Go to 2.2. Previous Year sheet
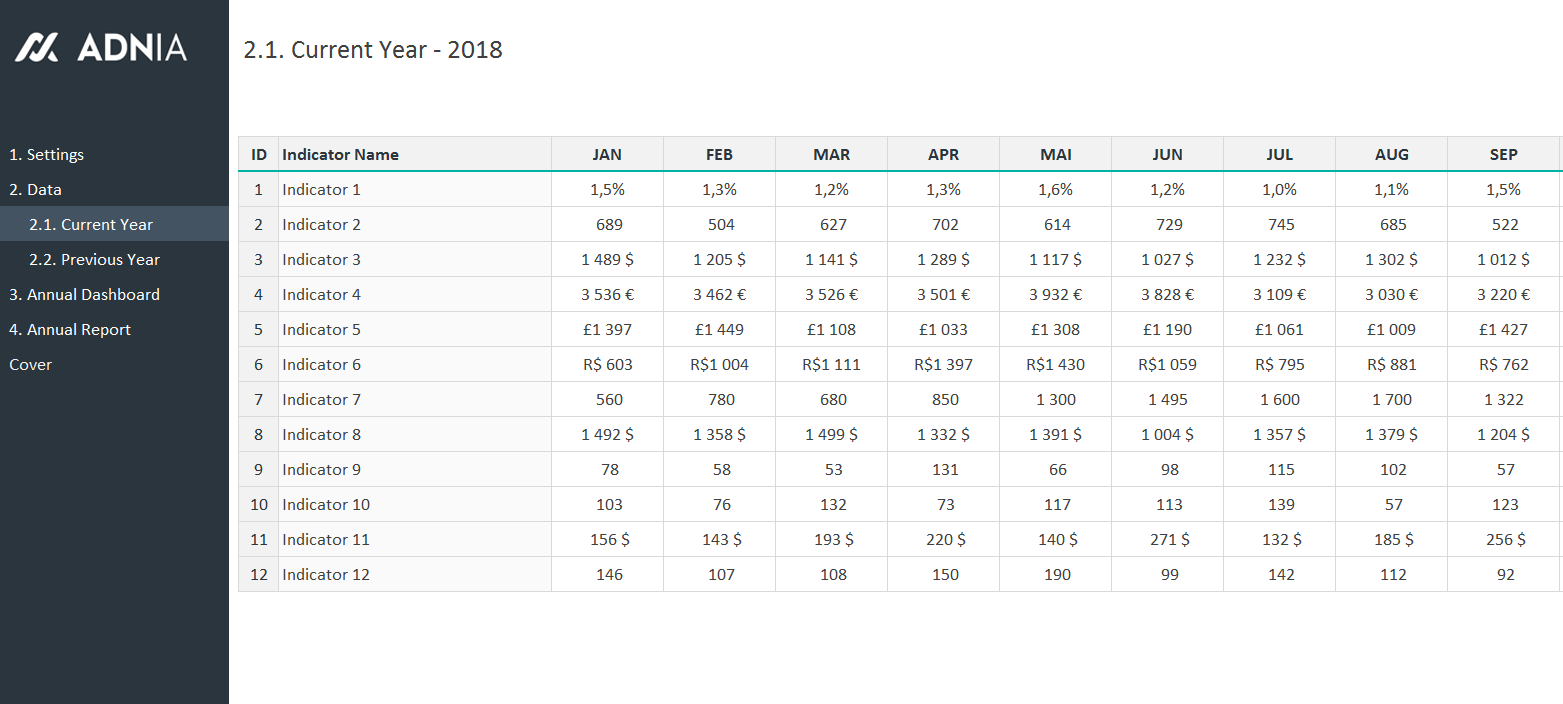The width and height of the screenshot is (1563, 704). point(94,260)
